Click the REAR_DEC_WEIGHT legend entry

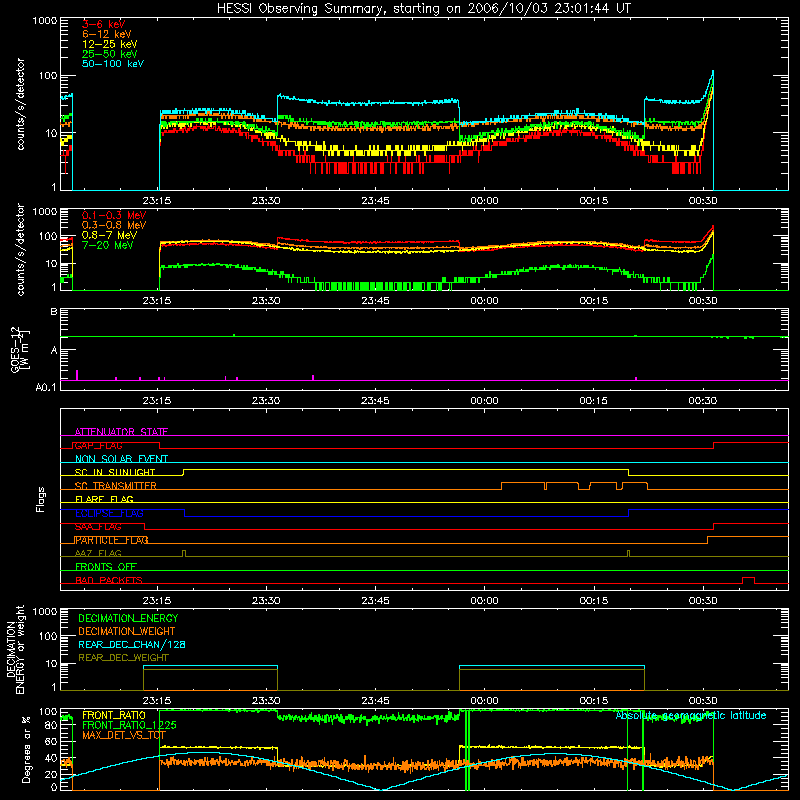point(123,658)
